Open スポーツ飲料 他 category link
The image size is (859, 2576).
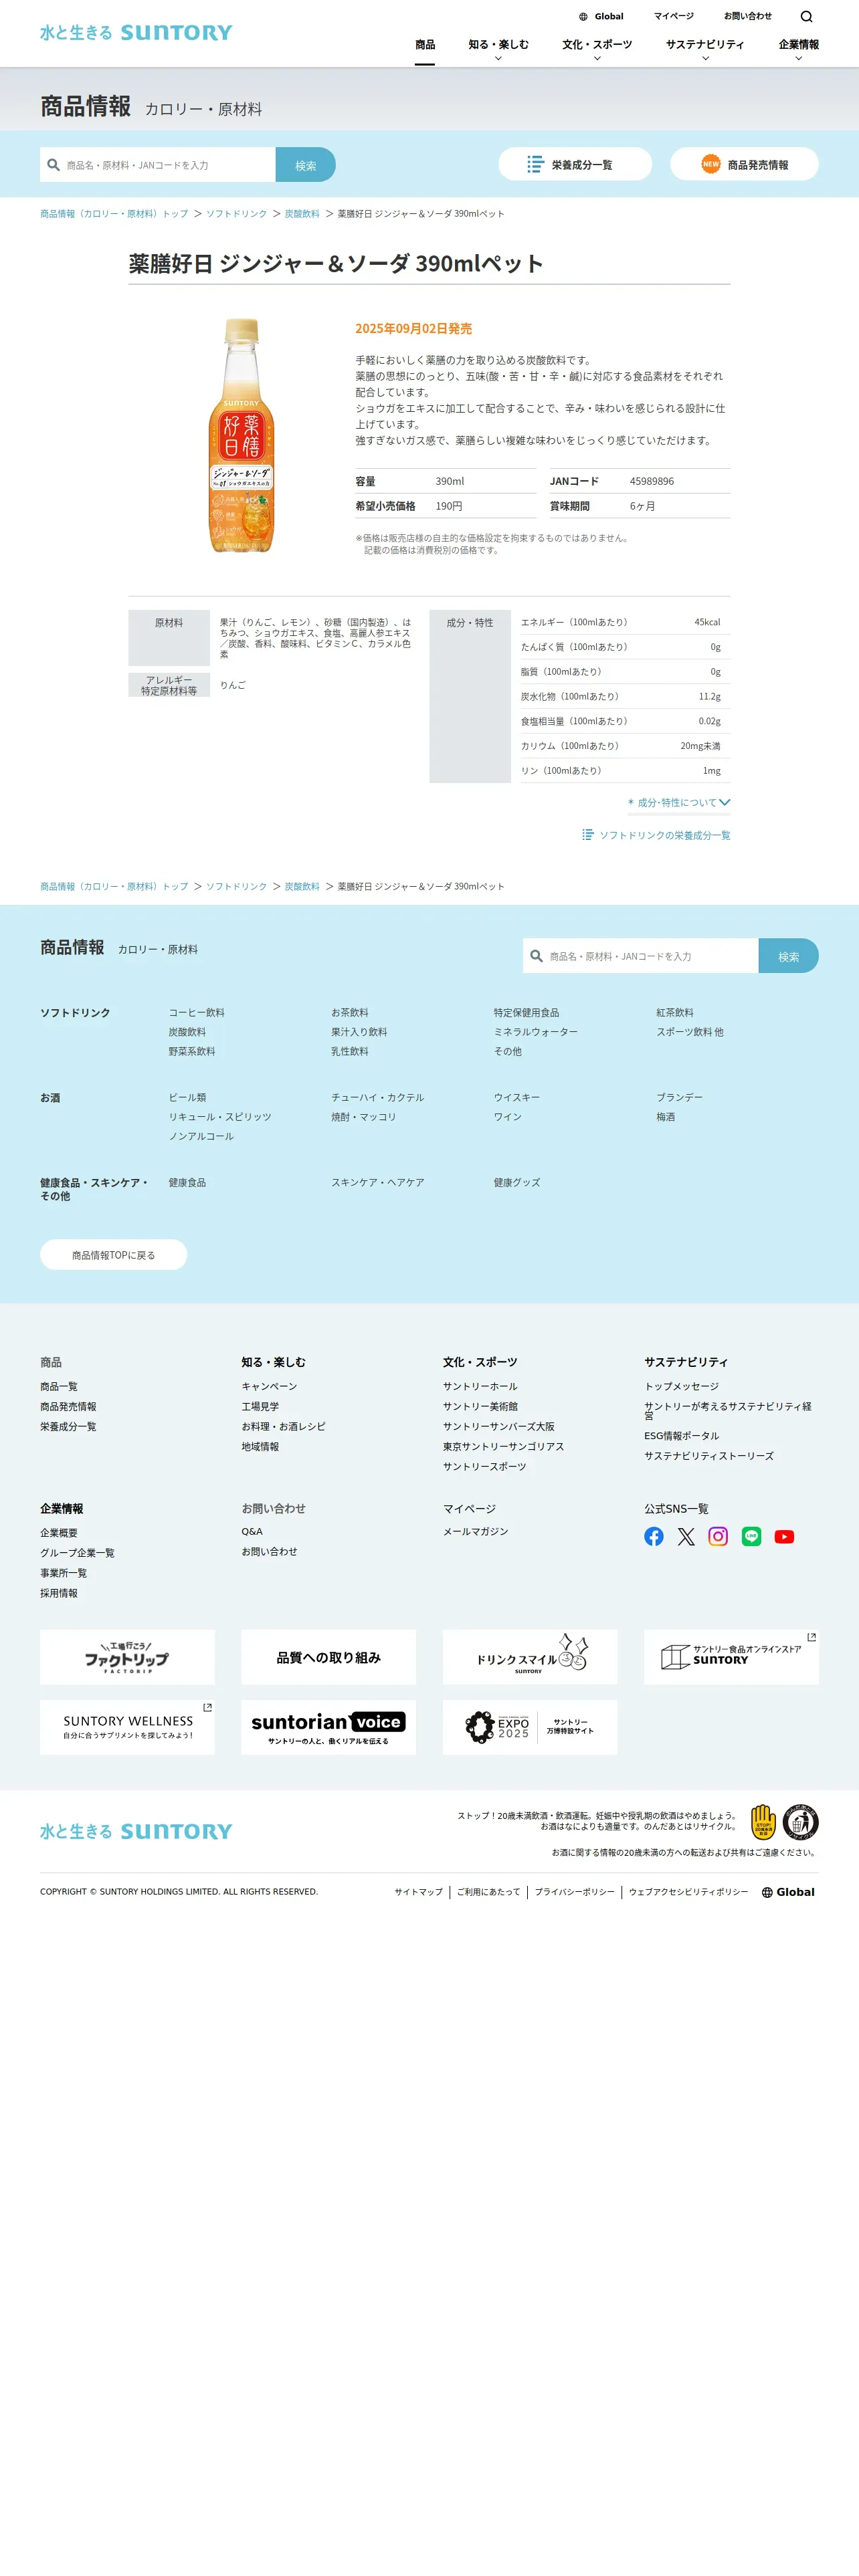coord(690,1032)
